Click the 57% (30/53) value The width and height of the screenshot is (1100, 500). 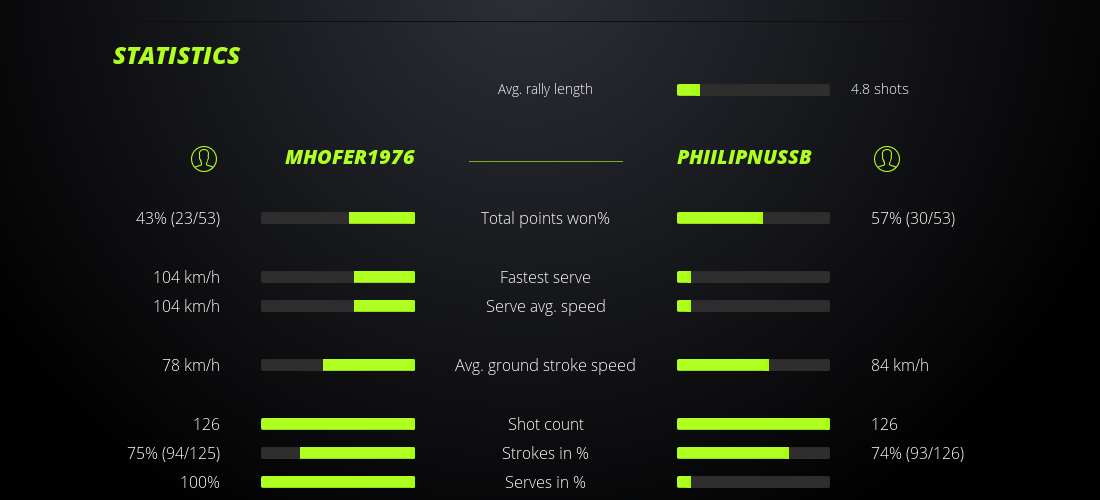pos(913,218)
